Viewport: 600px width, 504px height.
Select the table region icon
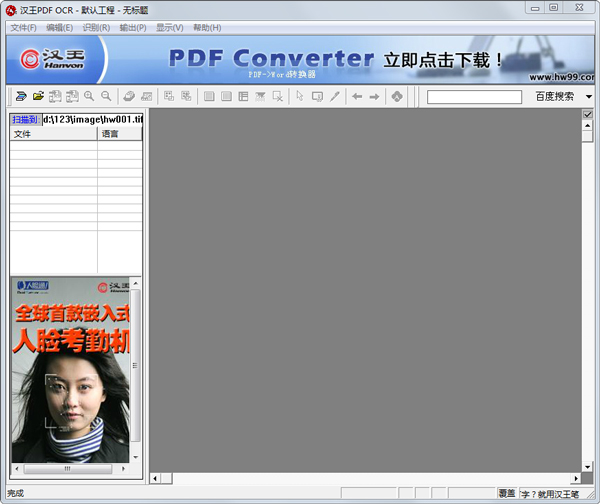(243, 96)
